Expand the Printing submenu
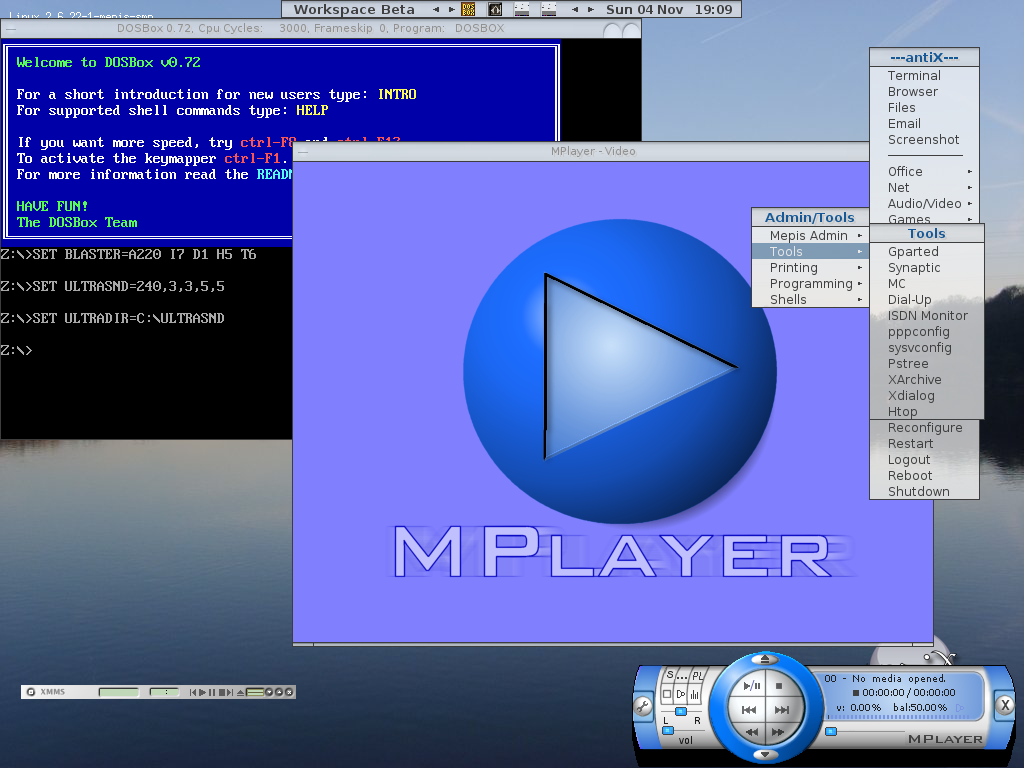The image size is (1024, 768). [x=810, y=268]
